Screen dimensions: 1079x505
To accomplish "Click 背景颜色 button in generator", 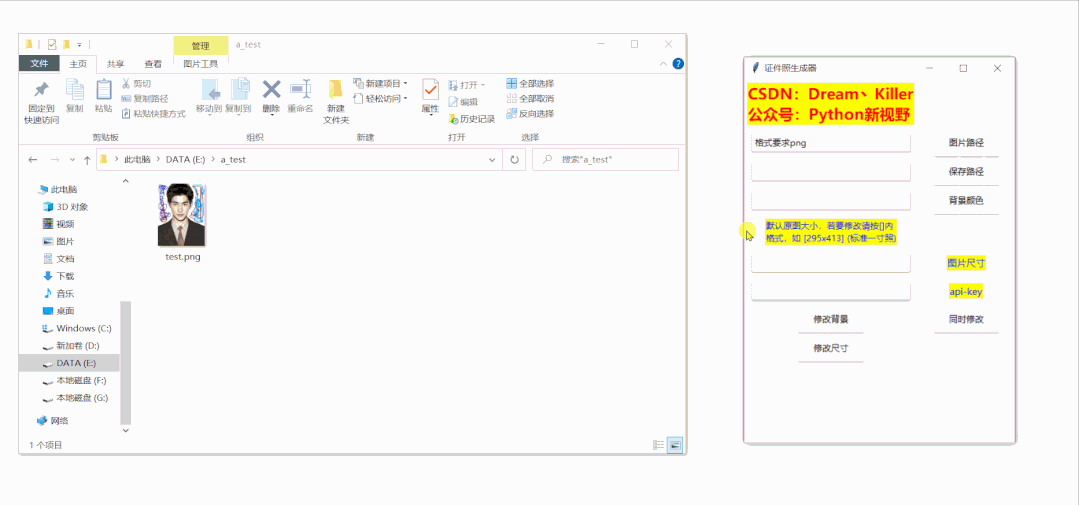I will click(966, 201).
